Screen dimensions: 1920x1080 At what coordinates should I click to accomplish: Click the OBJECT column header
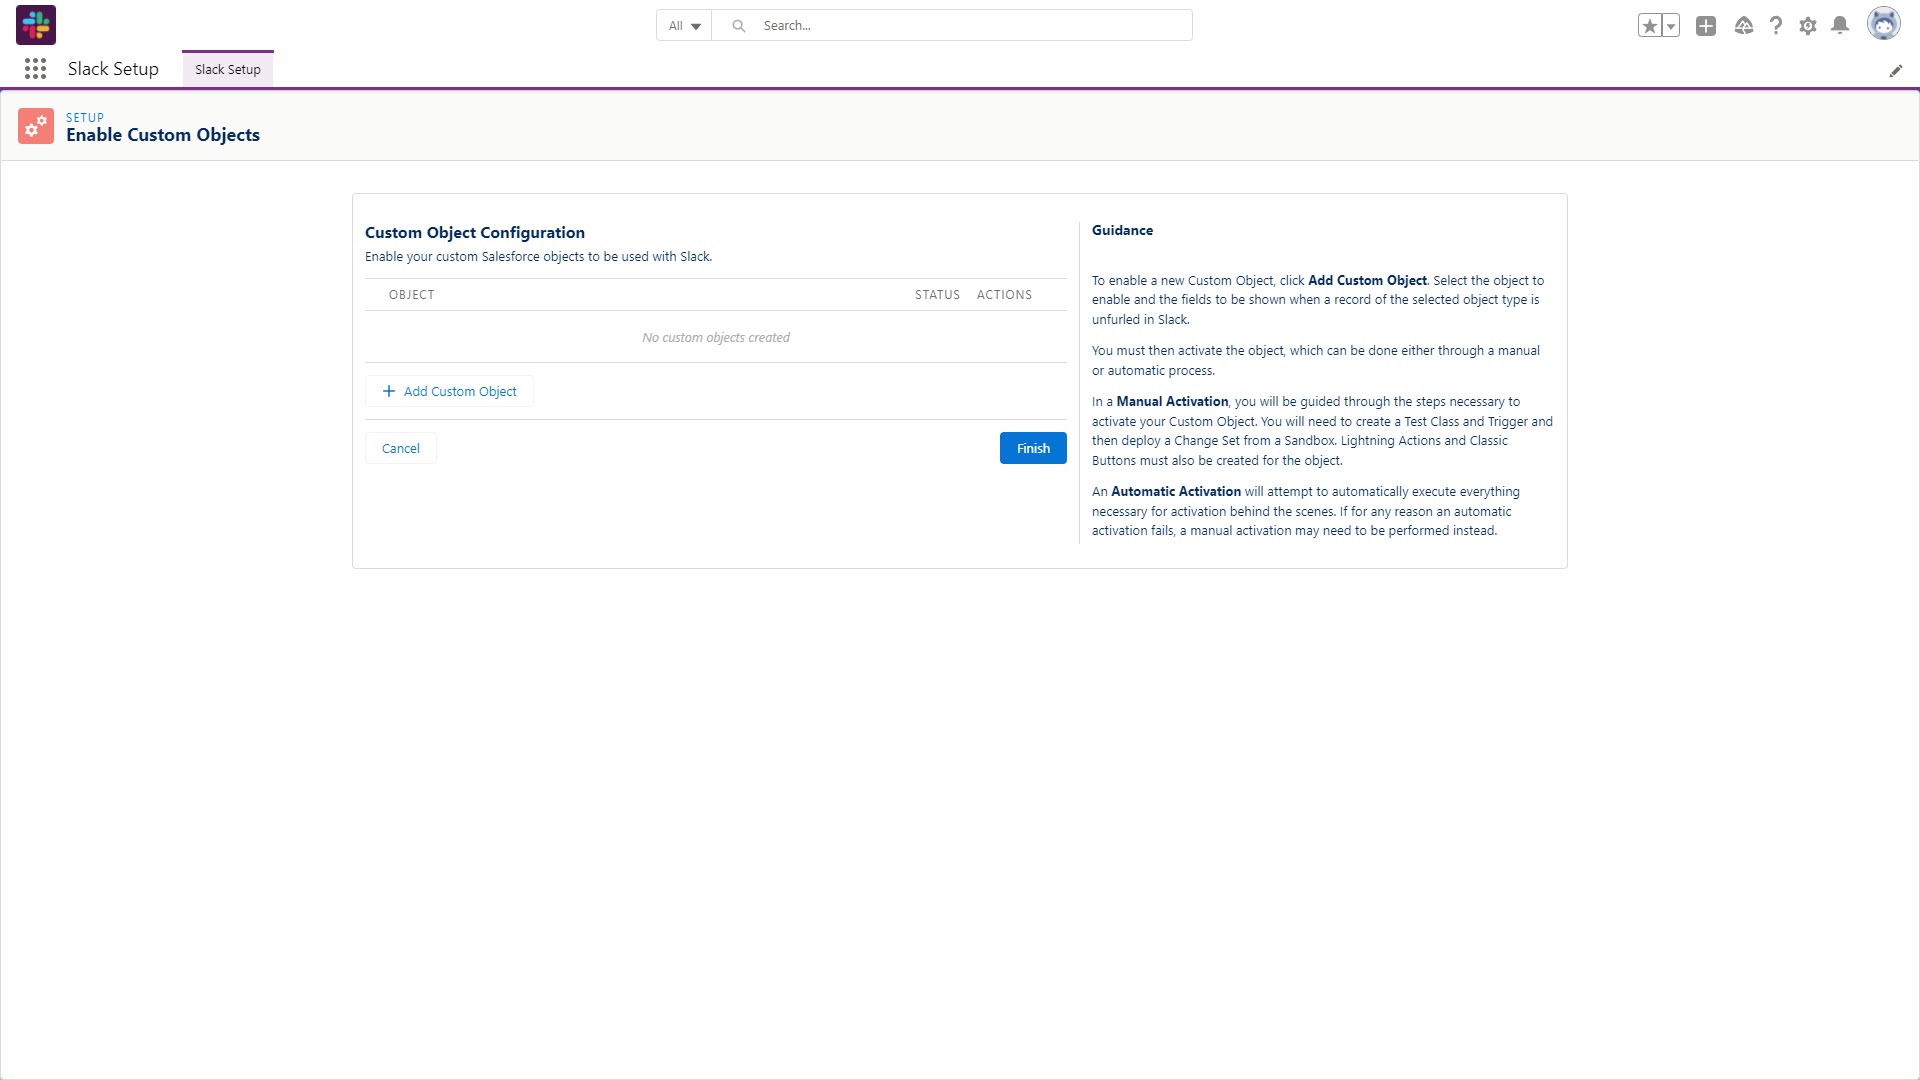(411, 295)
